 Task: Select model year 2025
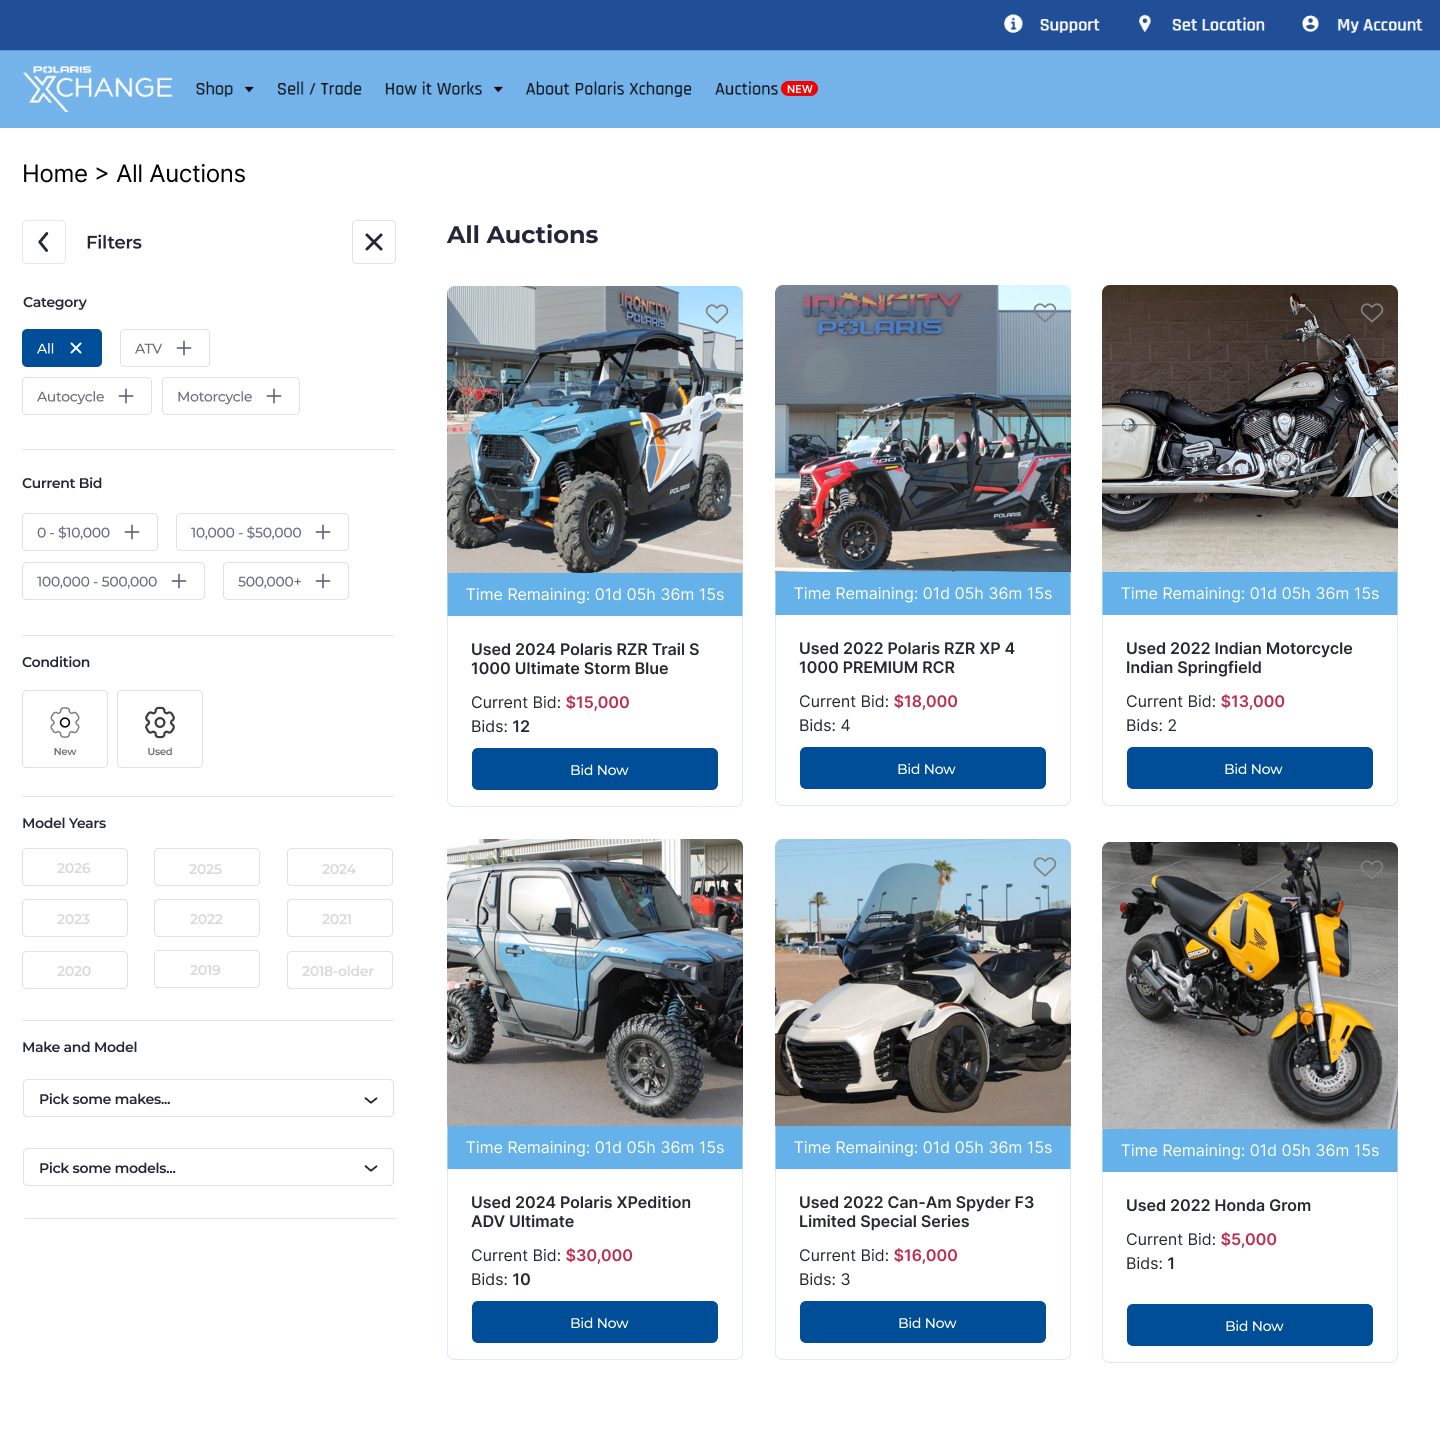coord(207,867)
